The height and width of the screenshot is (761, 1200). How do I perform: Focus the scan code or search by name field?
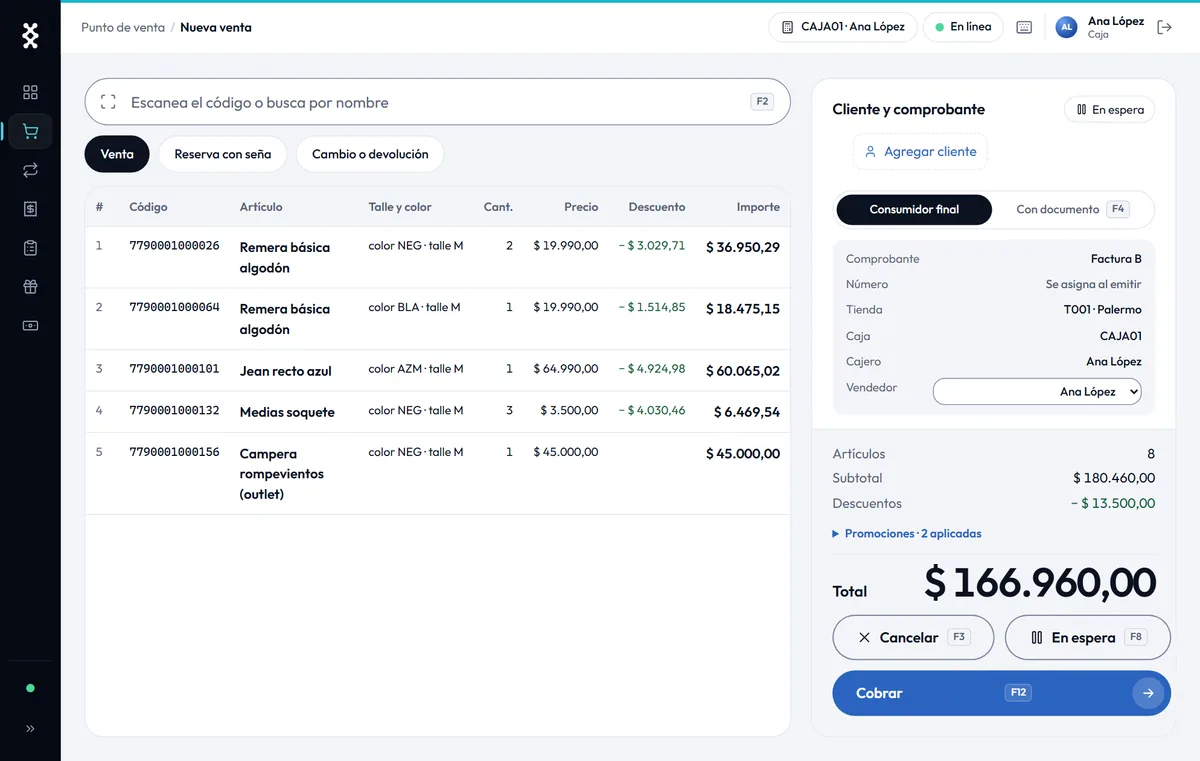click(438, 102)
